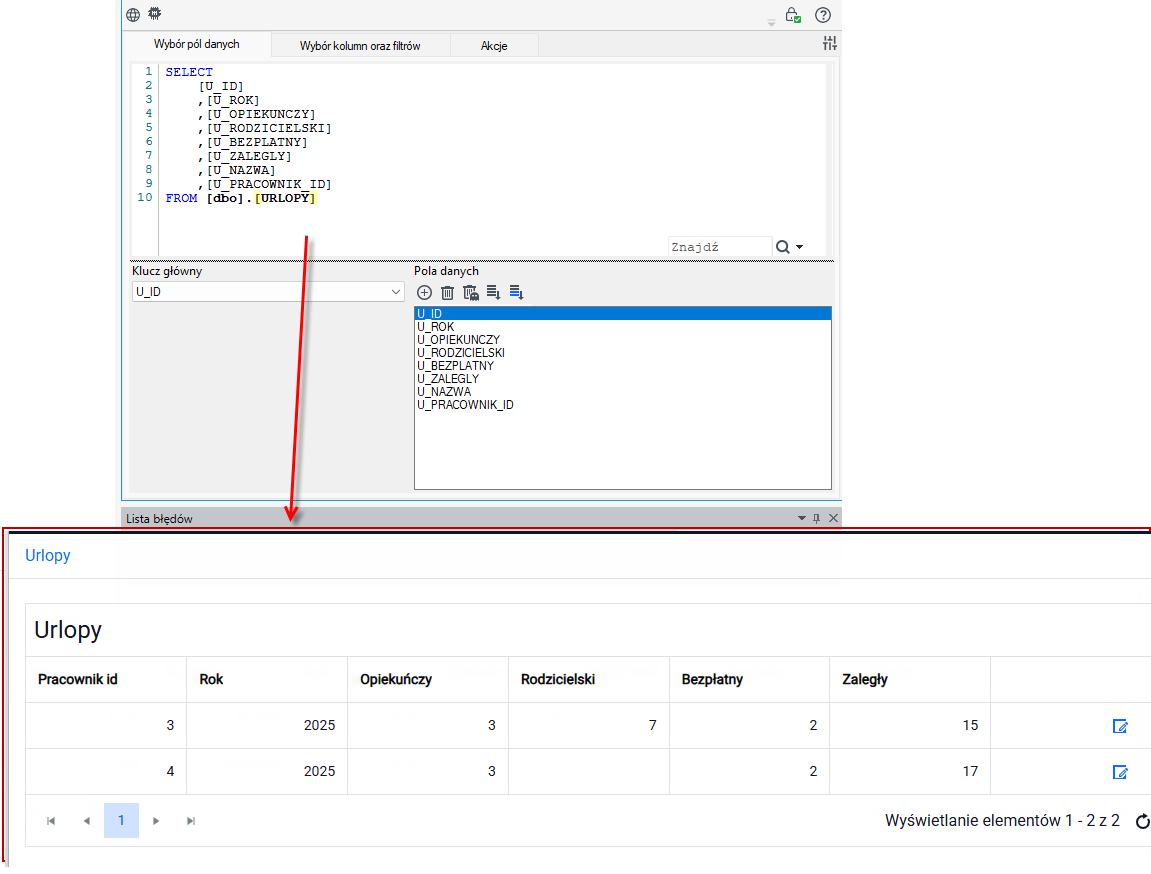
Task: Expand the small toolbar overflow arrow near the padlock
Action: [771, 23]
